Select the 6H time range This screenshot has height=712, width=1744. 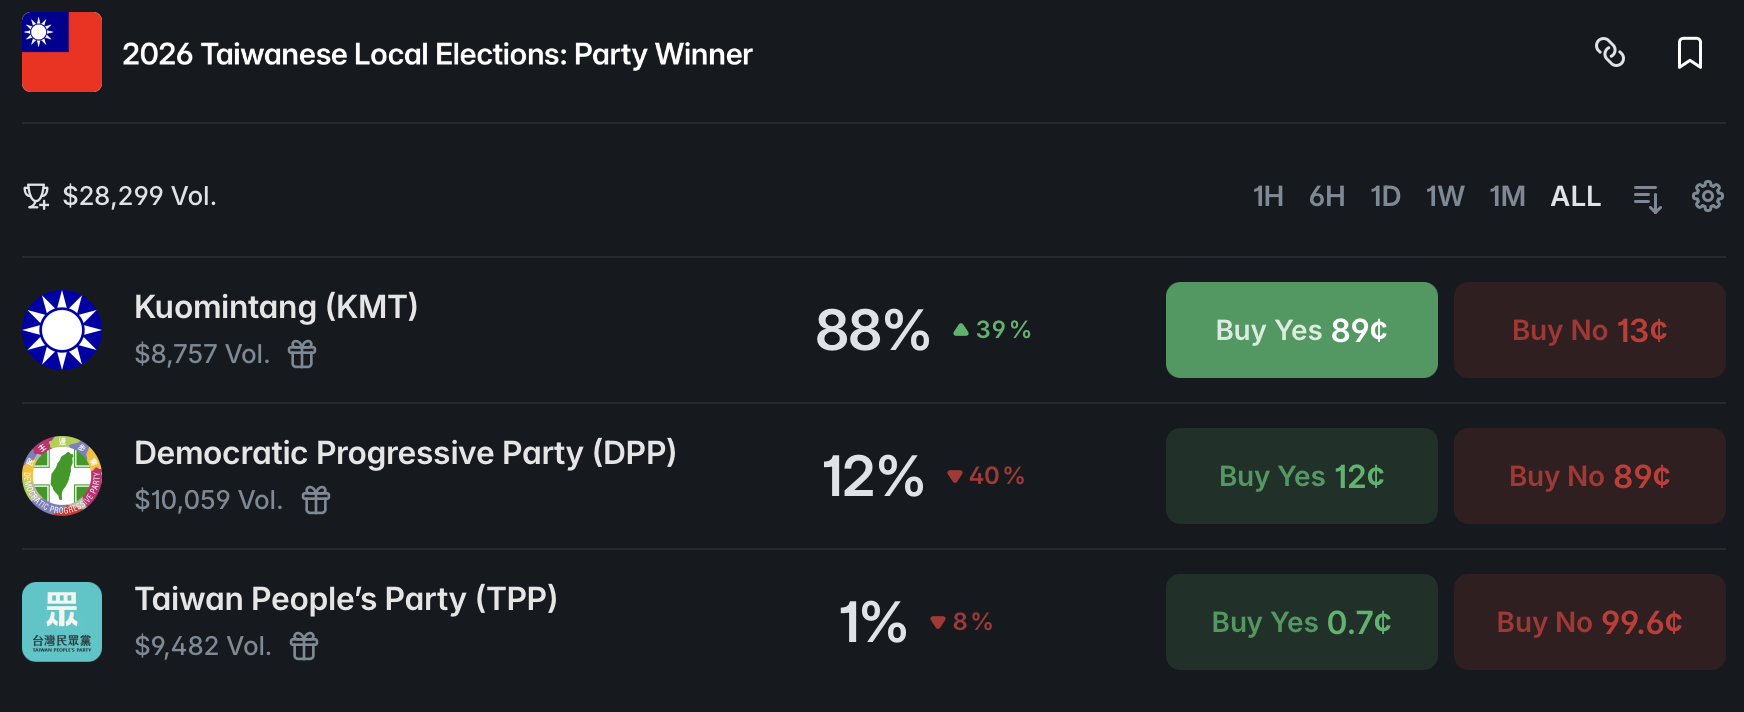coord(1326,196)
